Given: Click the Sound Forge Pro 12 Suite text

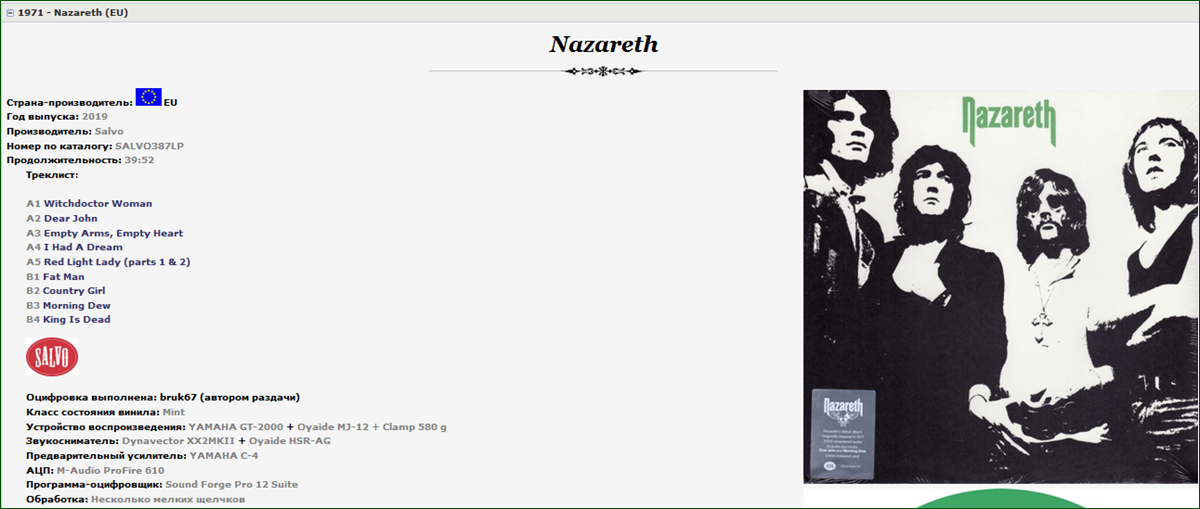Looking at the screenshot, I should pyautogui.click(x=231, y=485).
